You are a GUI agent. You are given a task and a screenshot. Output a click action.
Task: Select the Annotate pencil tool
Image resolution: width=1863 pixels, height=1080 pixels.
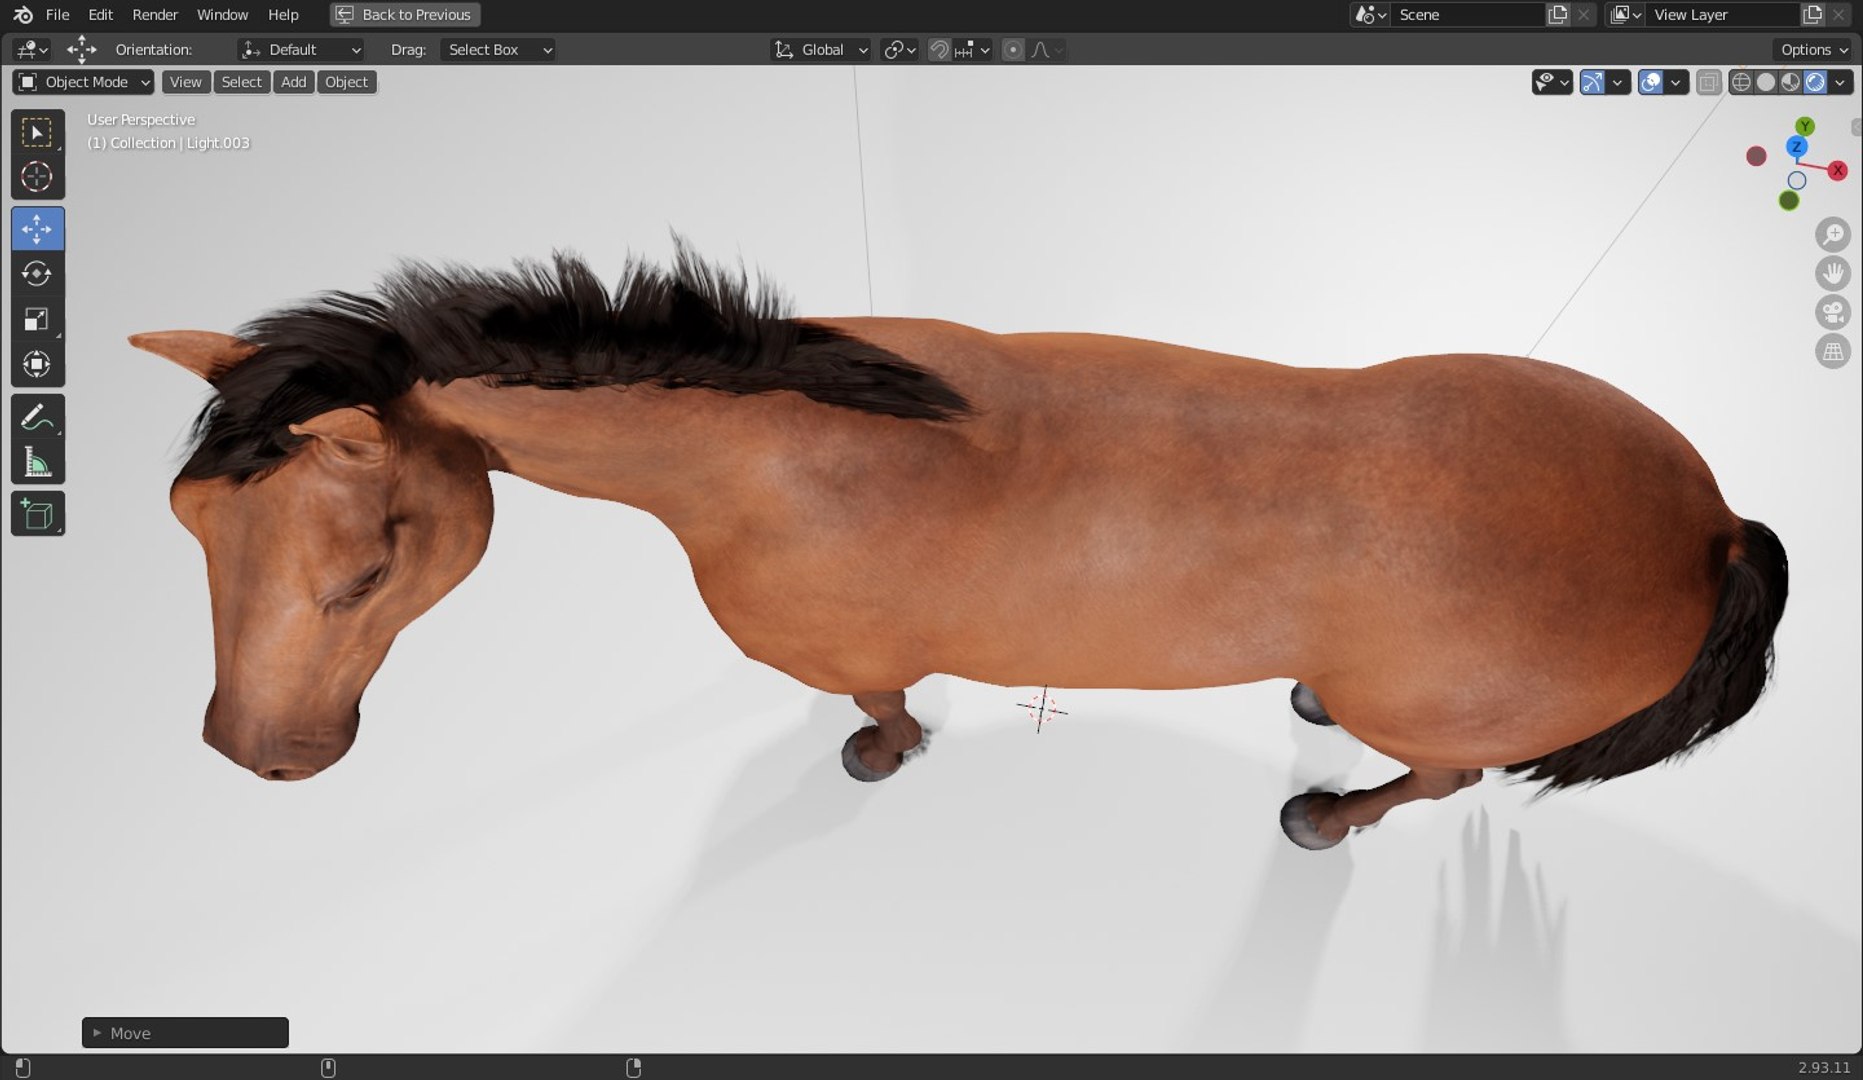pos(37,417)
